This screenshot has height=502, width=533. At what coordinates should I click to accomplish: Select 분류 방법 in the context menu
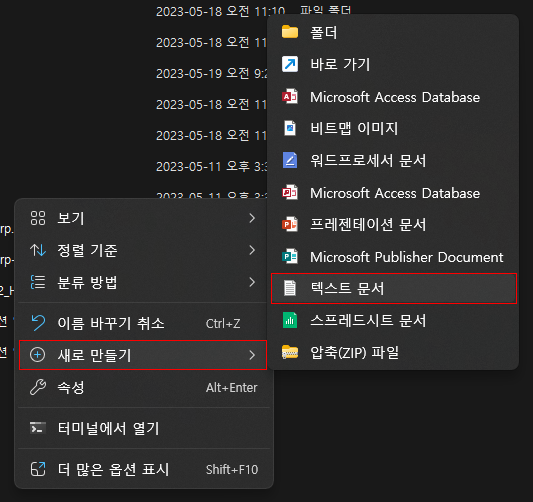pyautogui.click(x=143, y=282)
